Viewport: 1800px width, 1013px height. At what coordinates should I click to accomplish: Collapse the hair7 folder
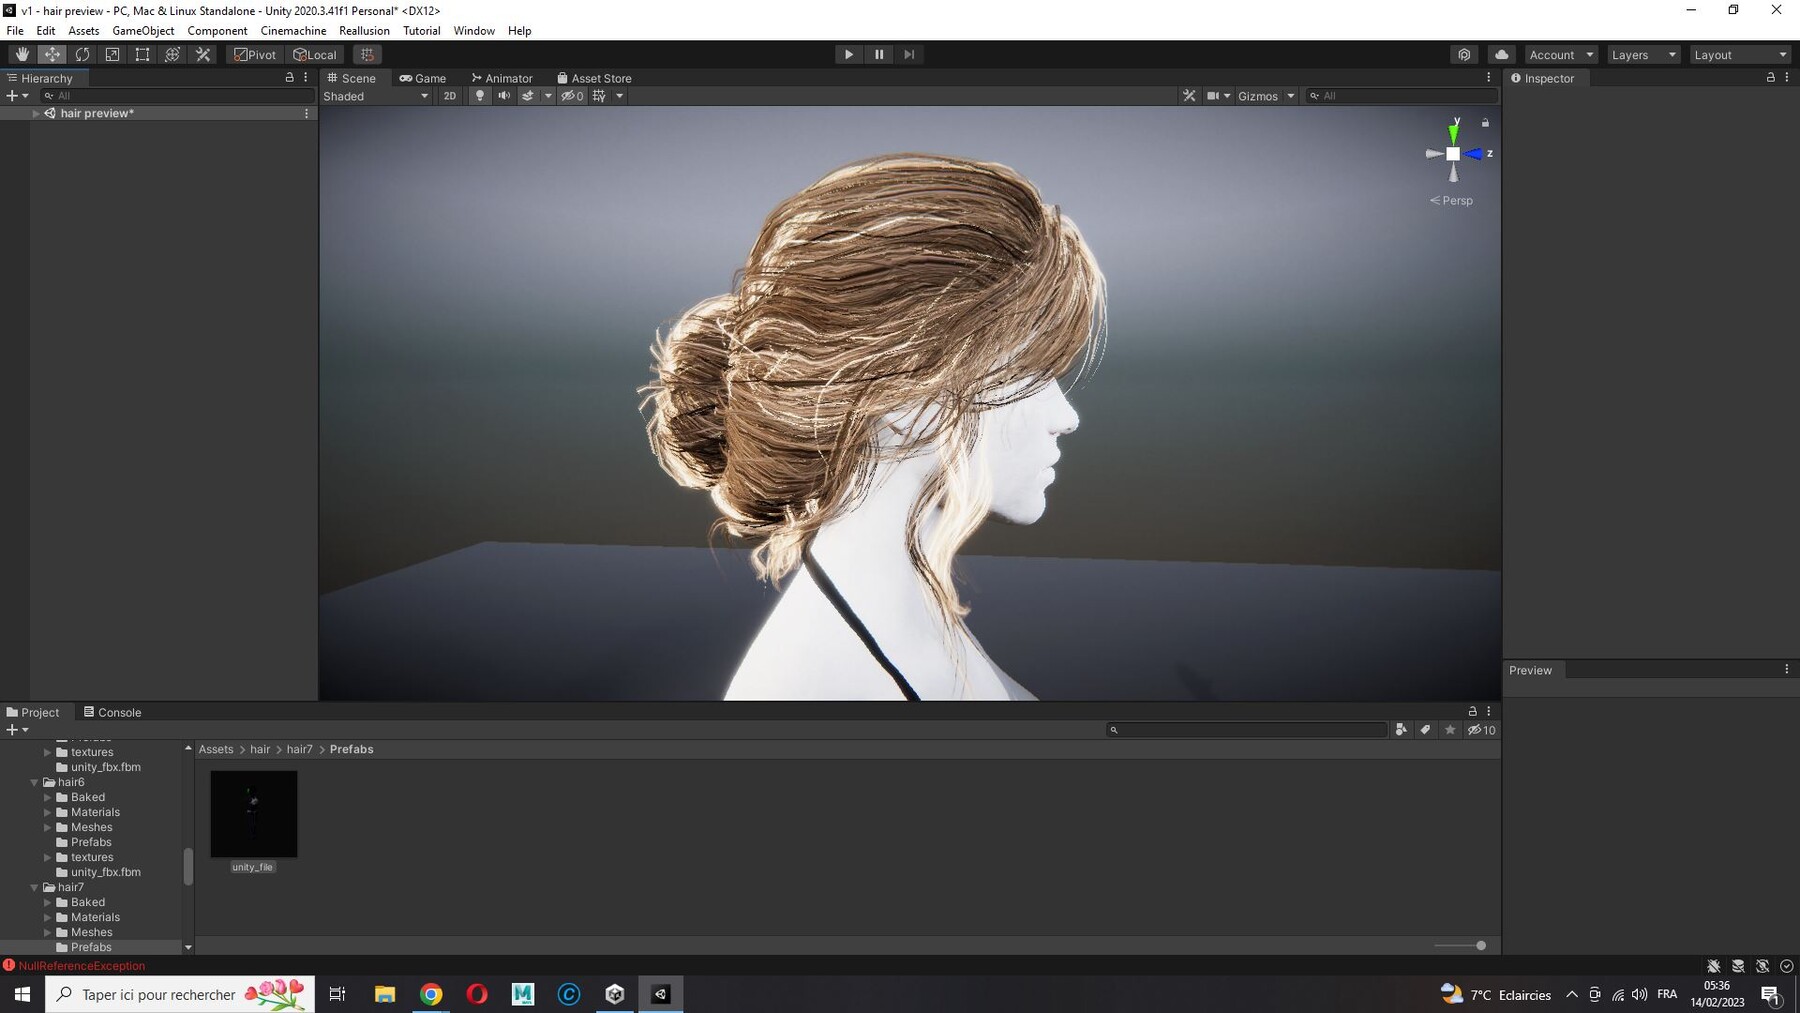point(34,887)
